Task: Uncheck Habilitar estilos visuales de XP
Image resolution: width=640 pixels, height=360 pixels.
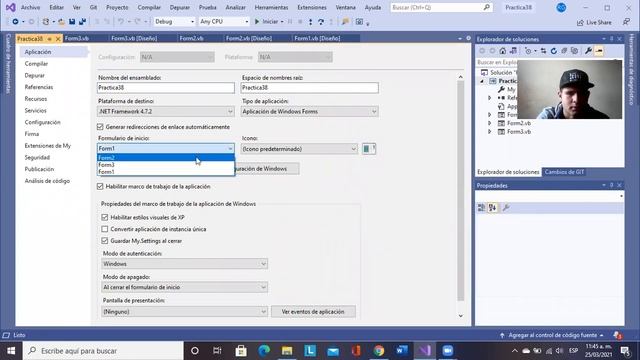Action: [105, 218]
